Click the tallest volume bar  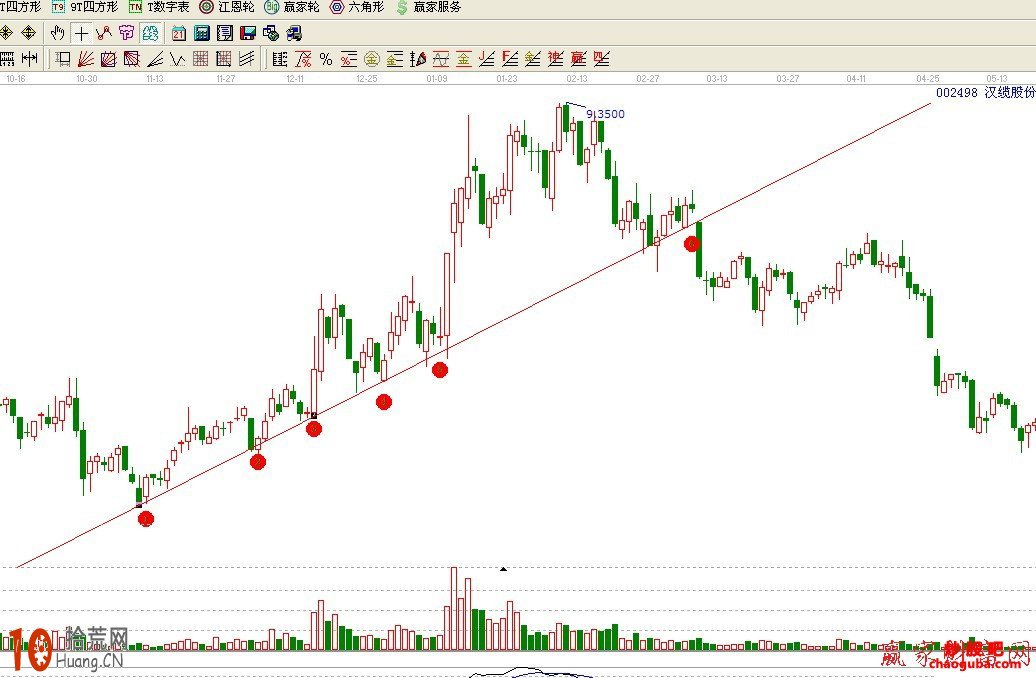454,609
